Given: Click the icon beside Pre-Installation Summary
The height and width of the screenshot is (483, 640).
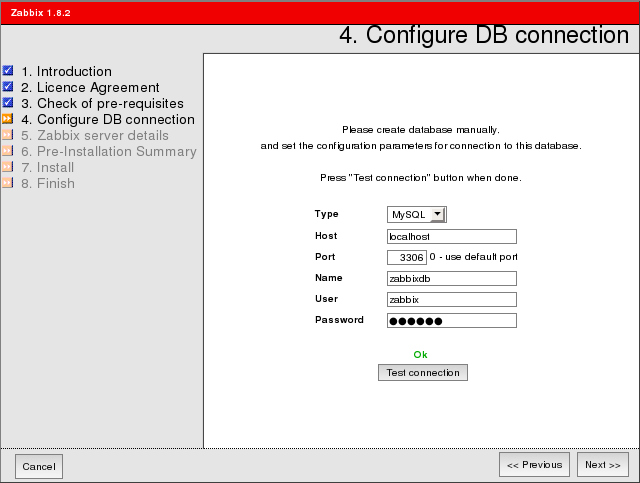Looking at the screenshot, I should click(8, 151).
